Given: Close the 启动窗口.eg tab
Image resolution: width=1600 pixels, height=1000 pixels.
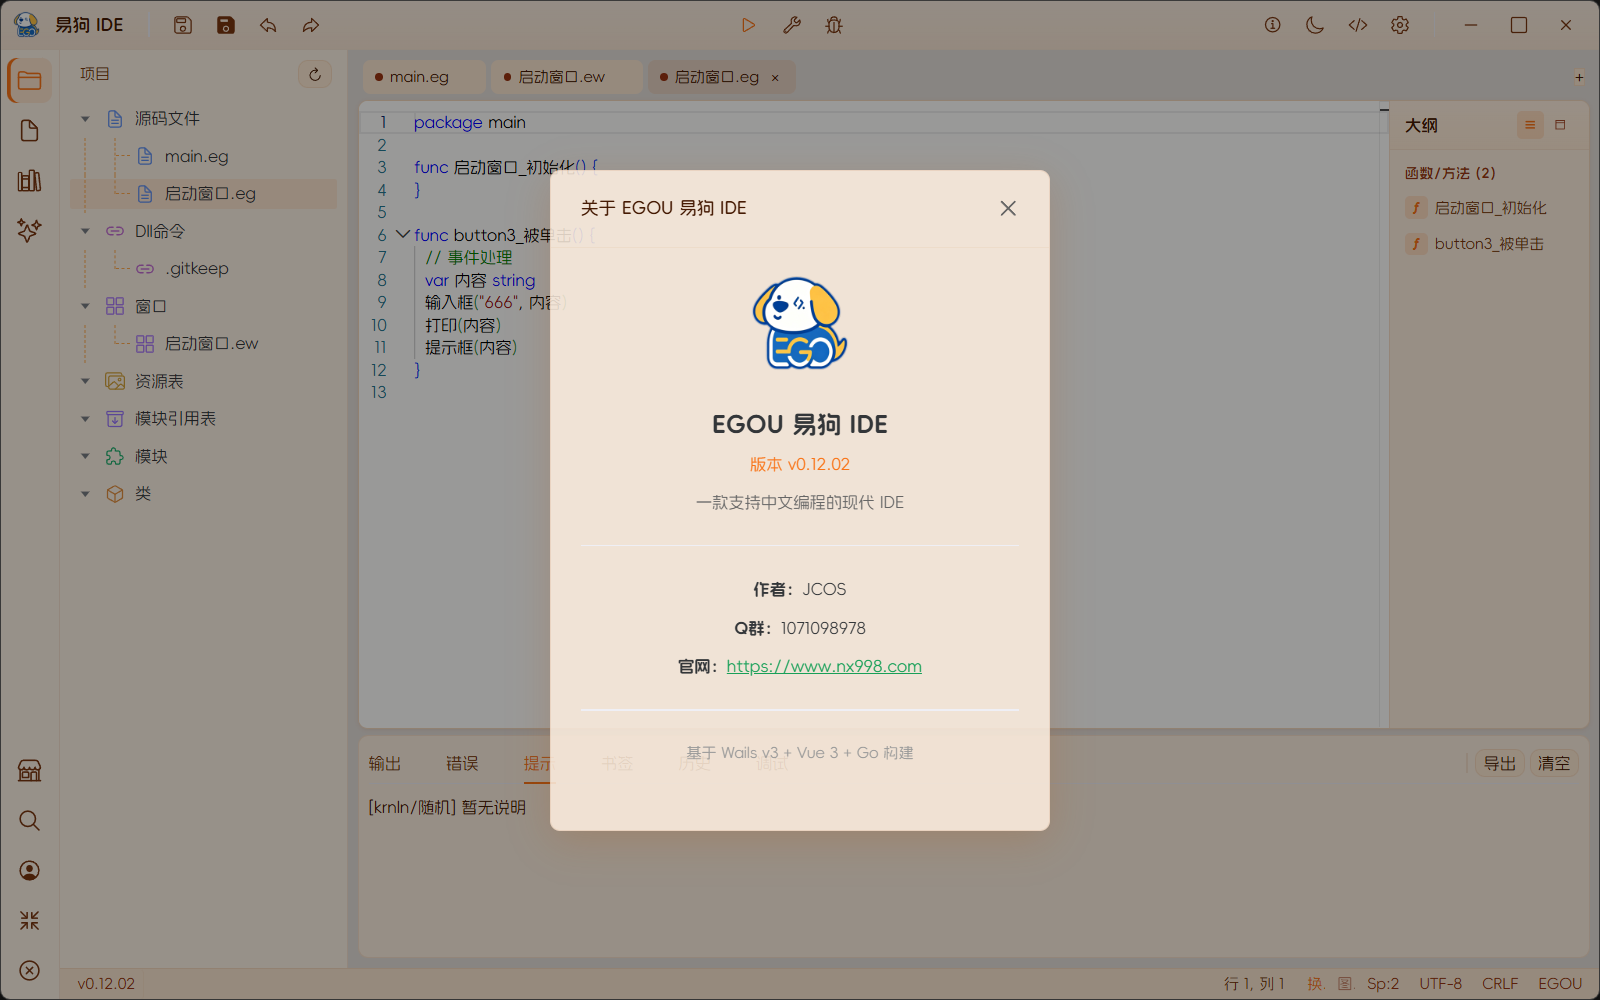Looking at the screenshot, I should 775,78.
